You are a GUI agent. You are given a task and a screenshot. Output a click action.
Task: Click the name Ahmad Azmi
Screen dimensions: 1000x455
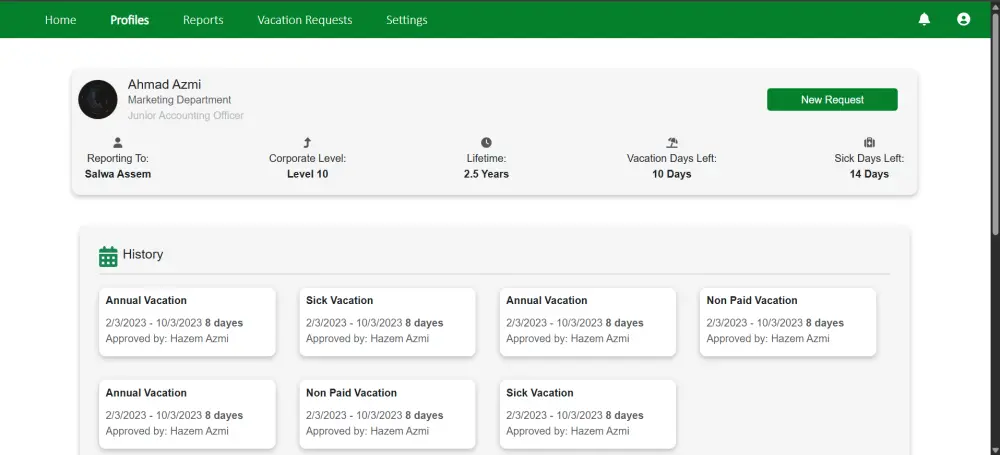tap(165, 84)
